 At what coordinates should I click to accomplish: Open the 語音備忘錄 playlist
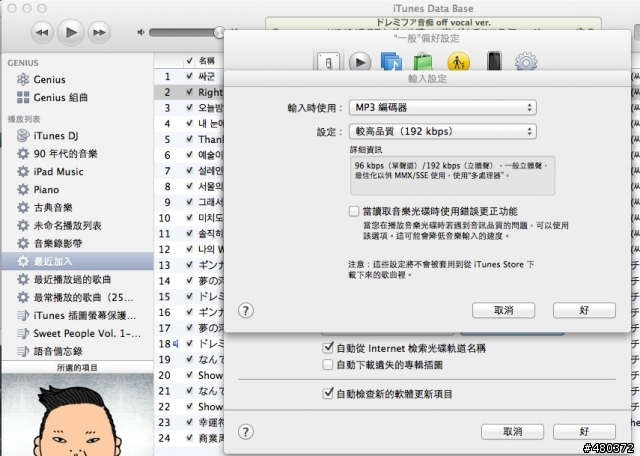[78, 351]
